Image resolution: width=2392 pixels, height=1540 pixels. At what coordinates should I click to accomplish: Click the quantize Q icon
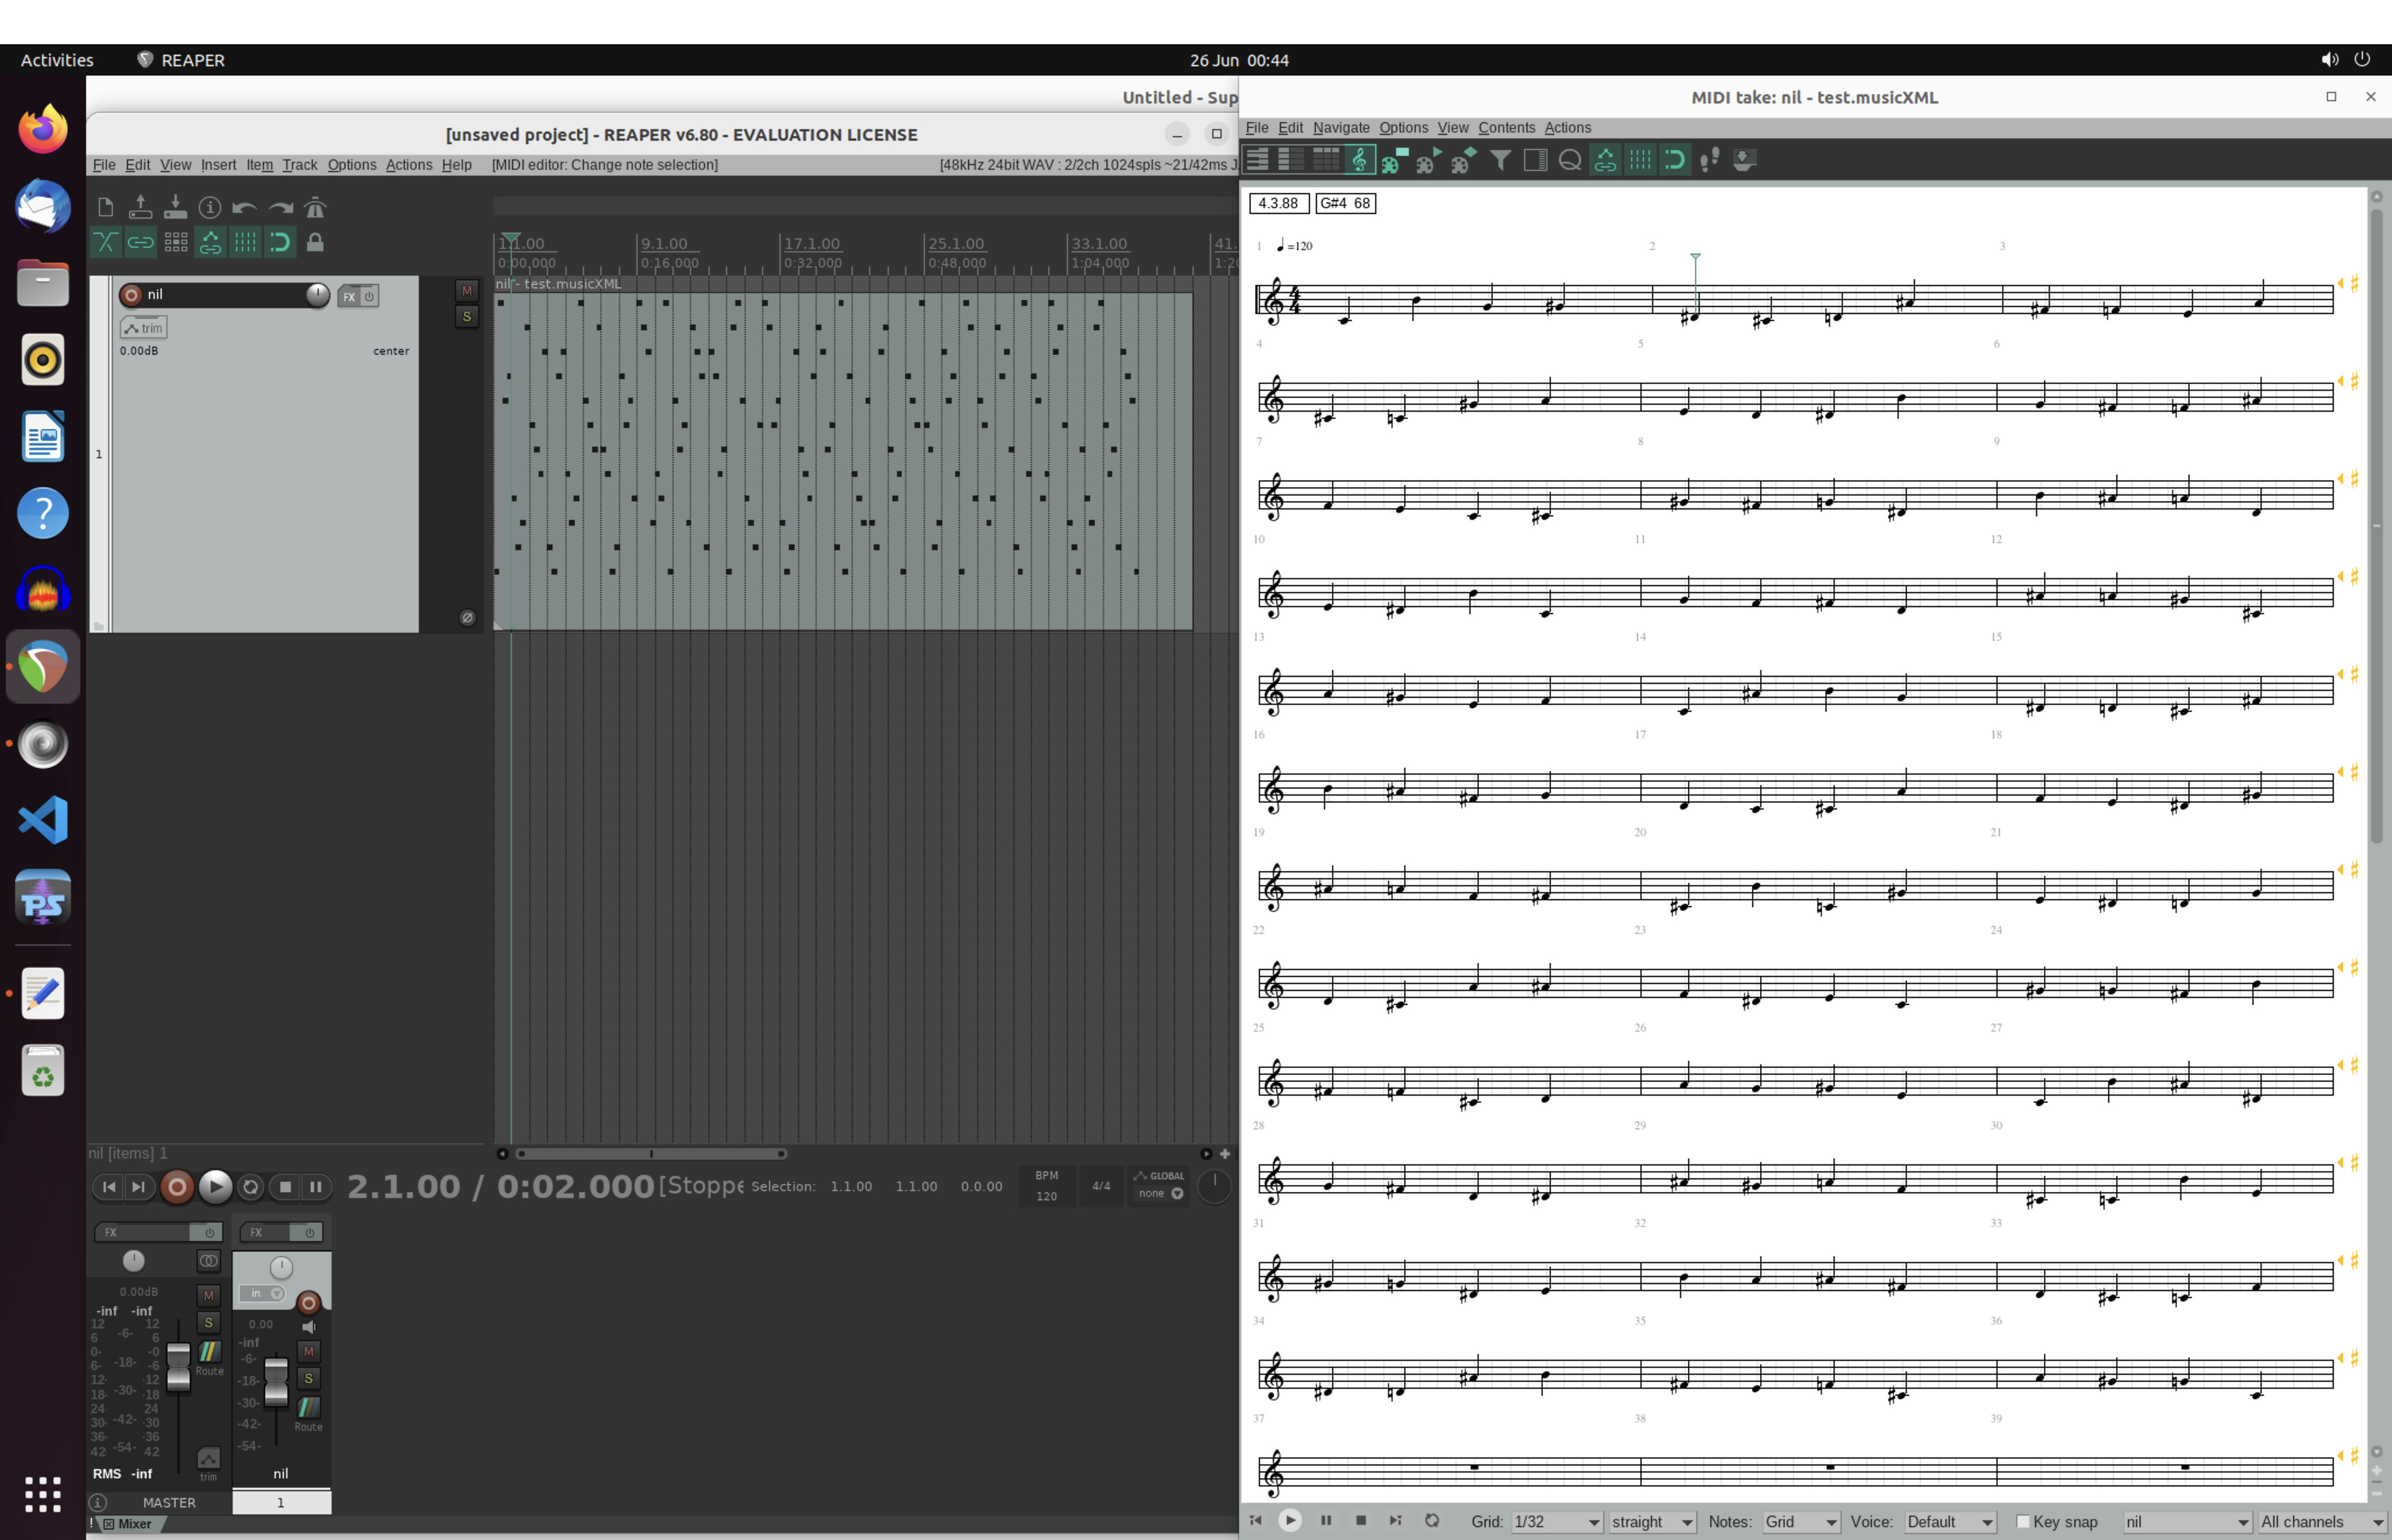(x=1570, y=160)
